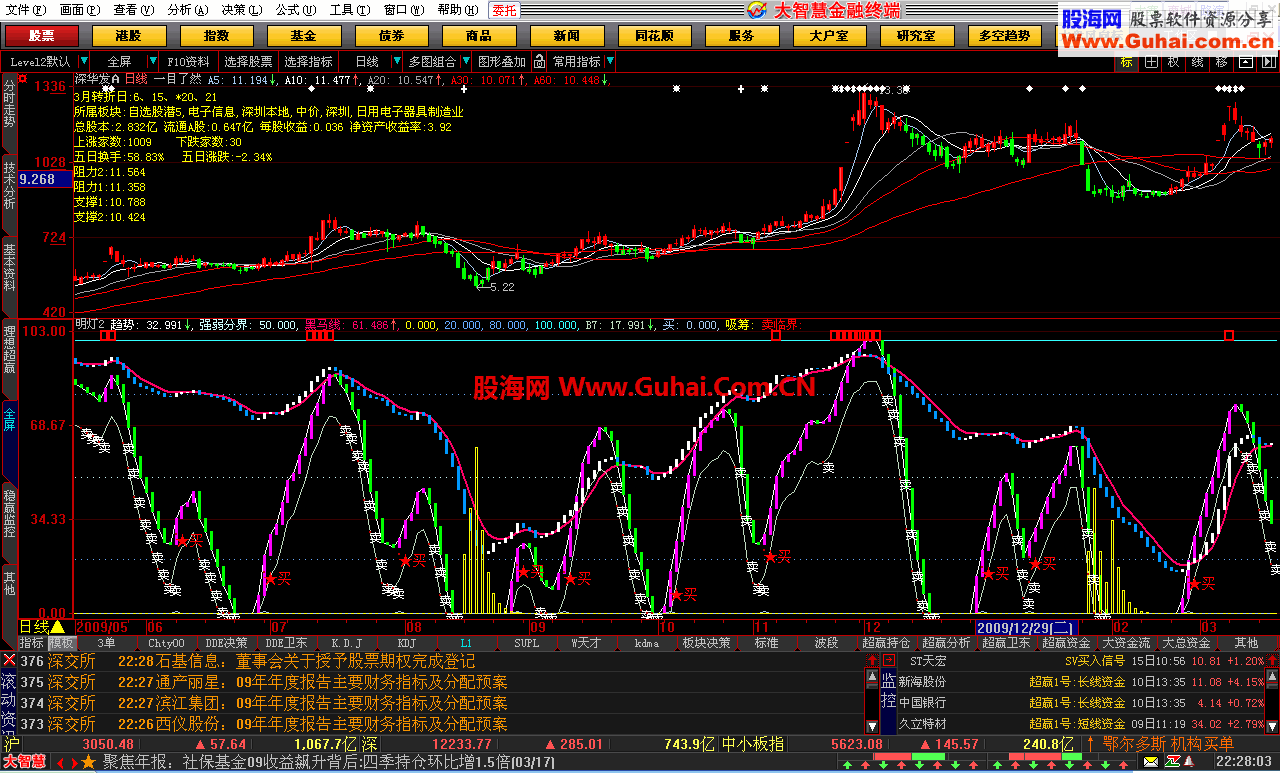Screen dimensions: 1280x773
Task: Toggle the 移 move button
Action: point(1221,61)
